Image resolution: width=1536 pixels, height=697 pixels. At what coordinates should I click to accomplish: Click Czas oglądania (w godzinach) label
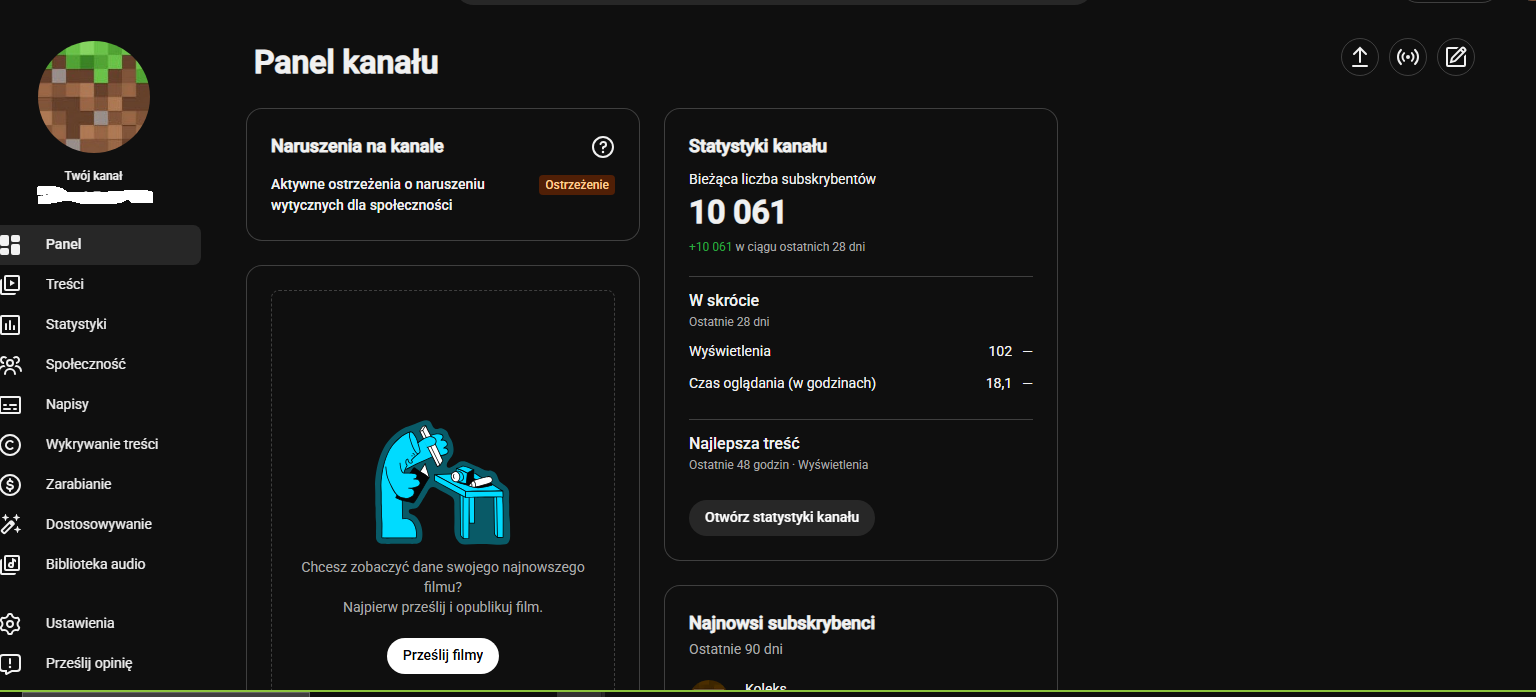[x=782, y=383]
